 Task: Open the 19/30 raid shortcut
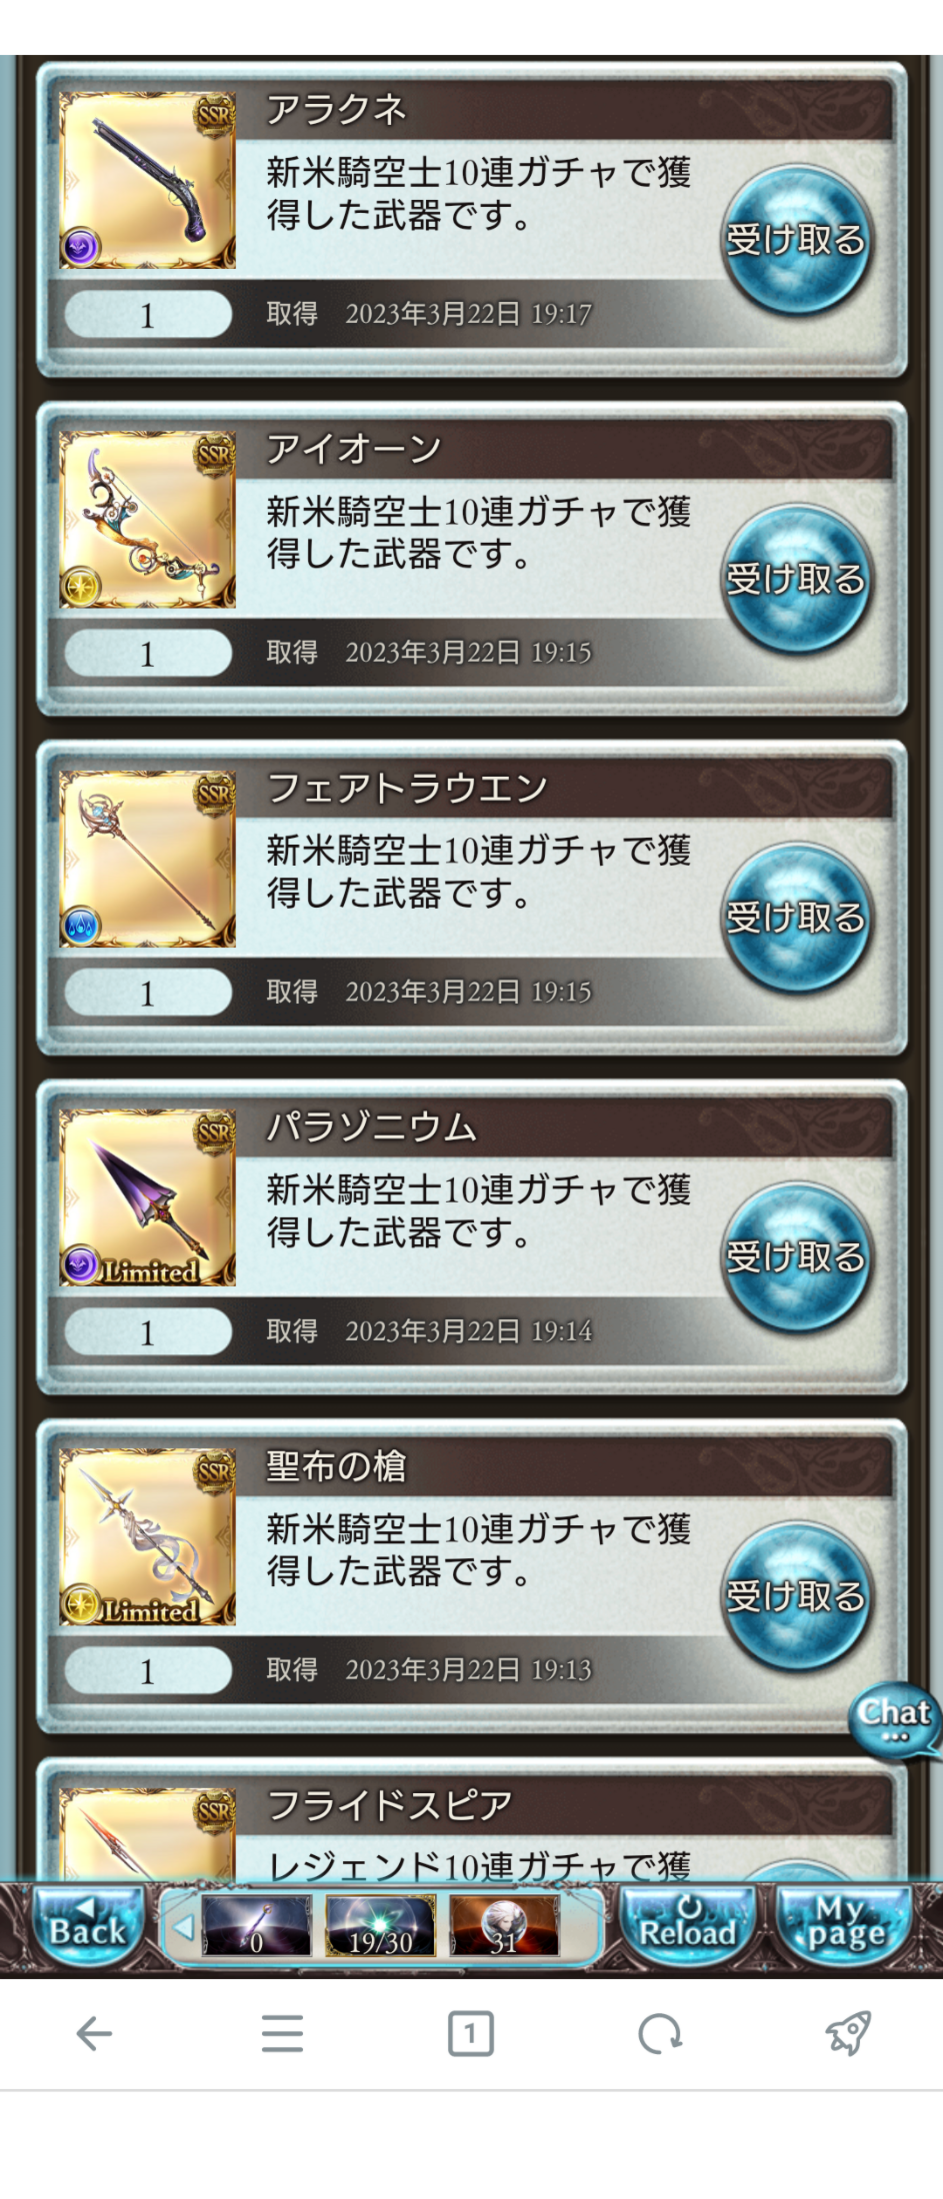[x=380, y=1926]
